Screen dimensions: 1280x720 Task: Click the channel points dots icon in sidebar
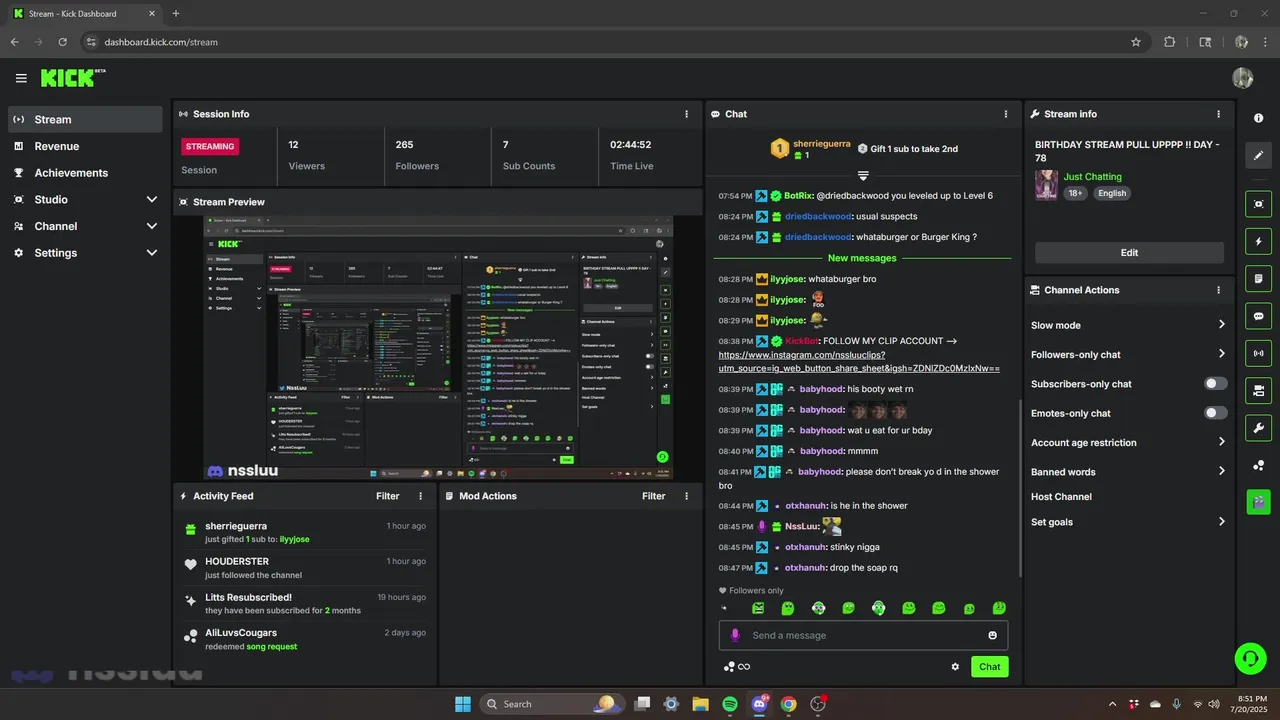click(1258, 465)
